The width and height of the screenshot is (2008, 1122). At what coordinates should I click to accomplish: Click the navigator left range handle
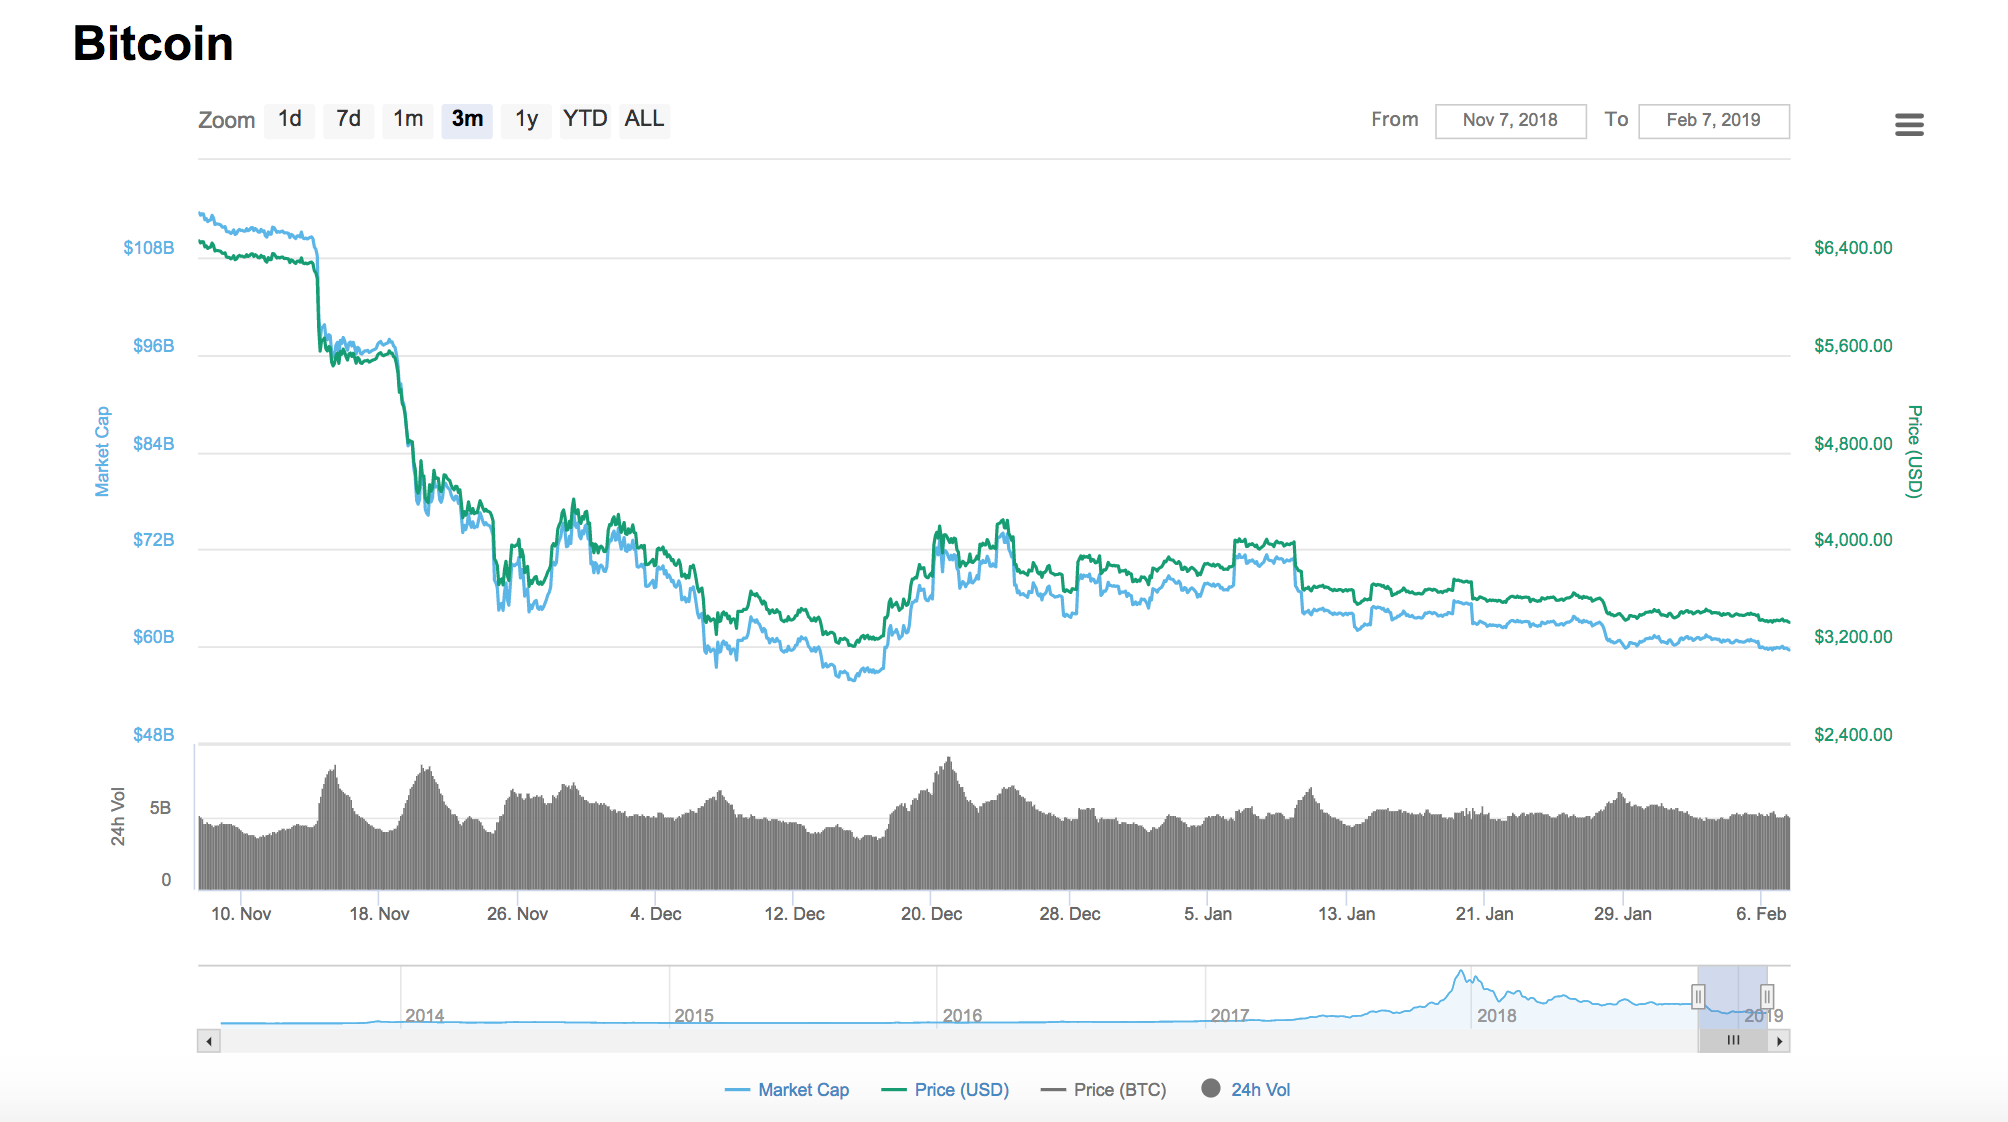[x=1698, y=997]
